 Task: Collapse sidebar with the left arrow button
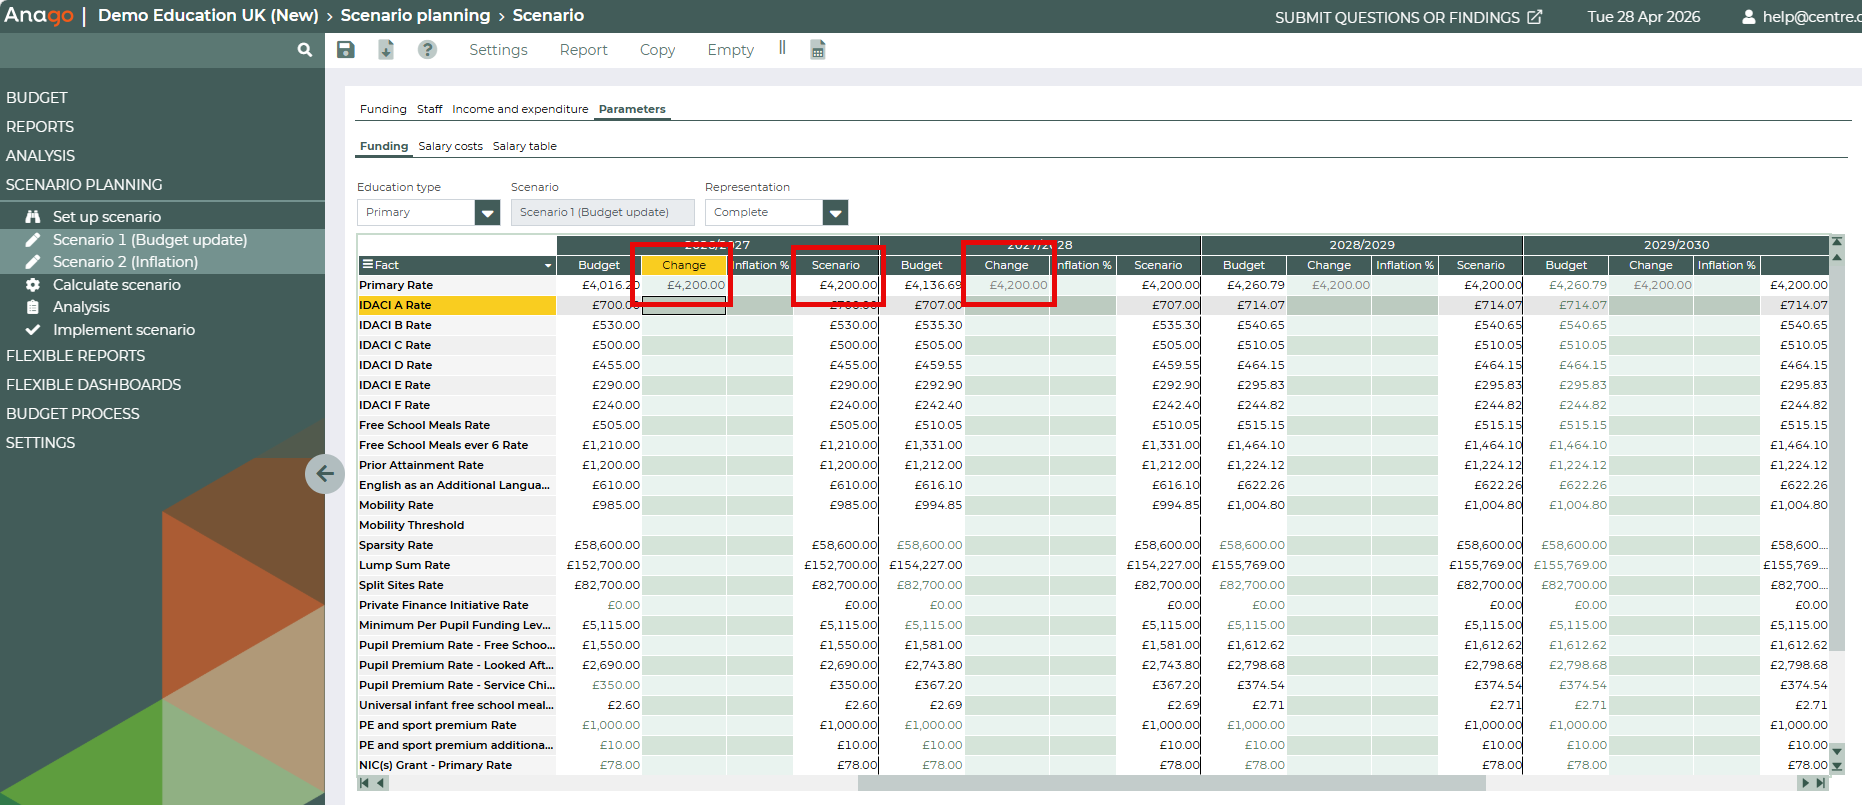(x=324, y=473)
